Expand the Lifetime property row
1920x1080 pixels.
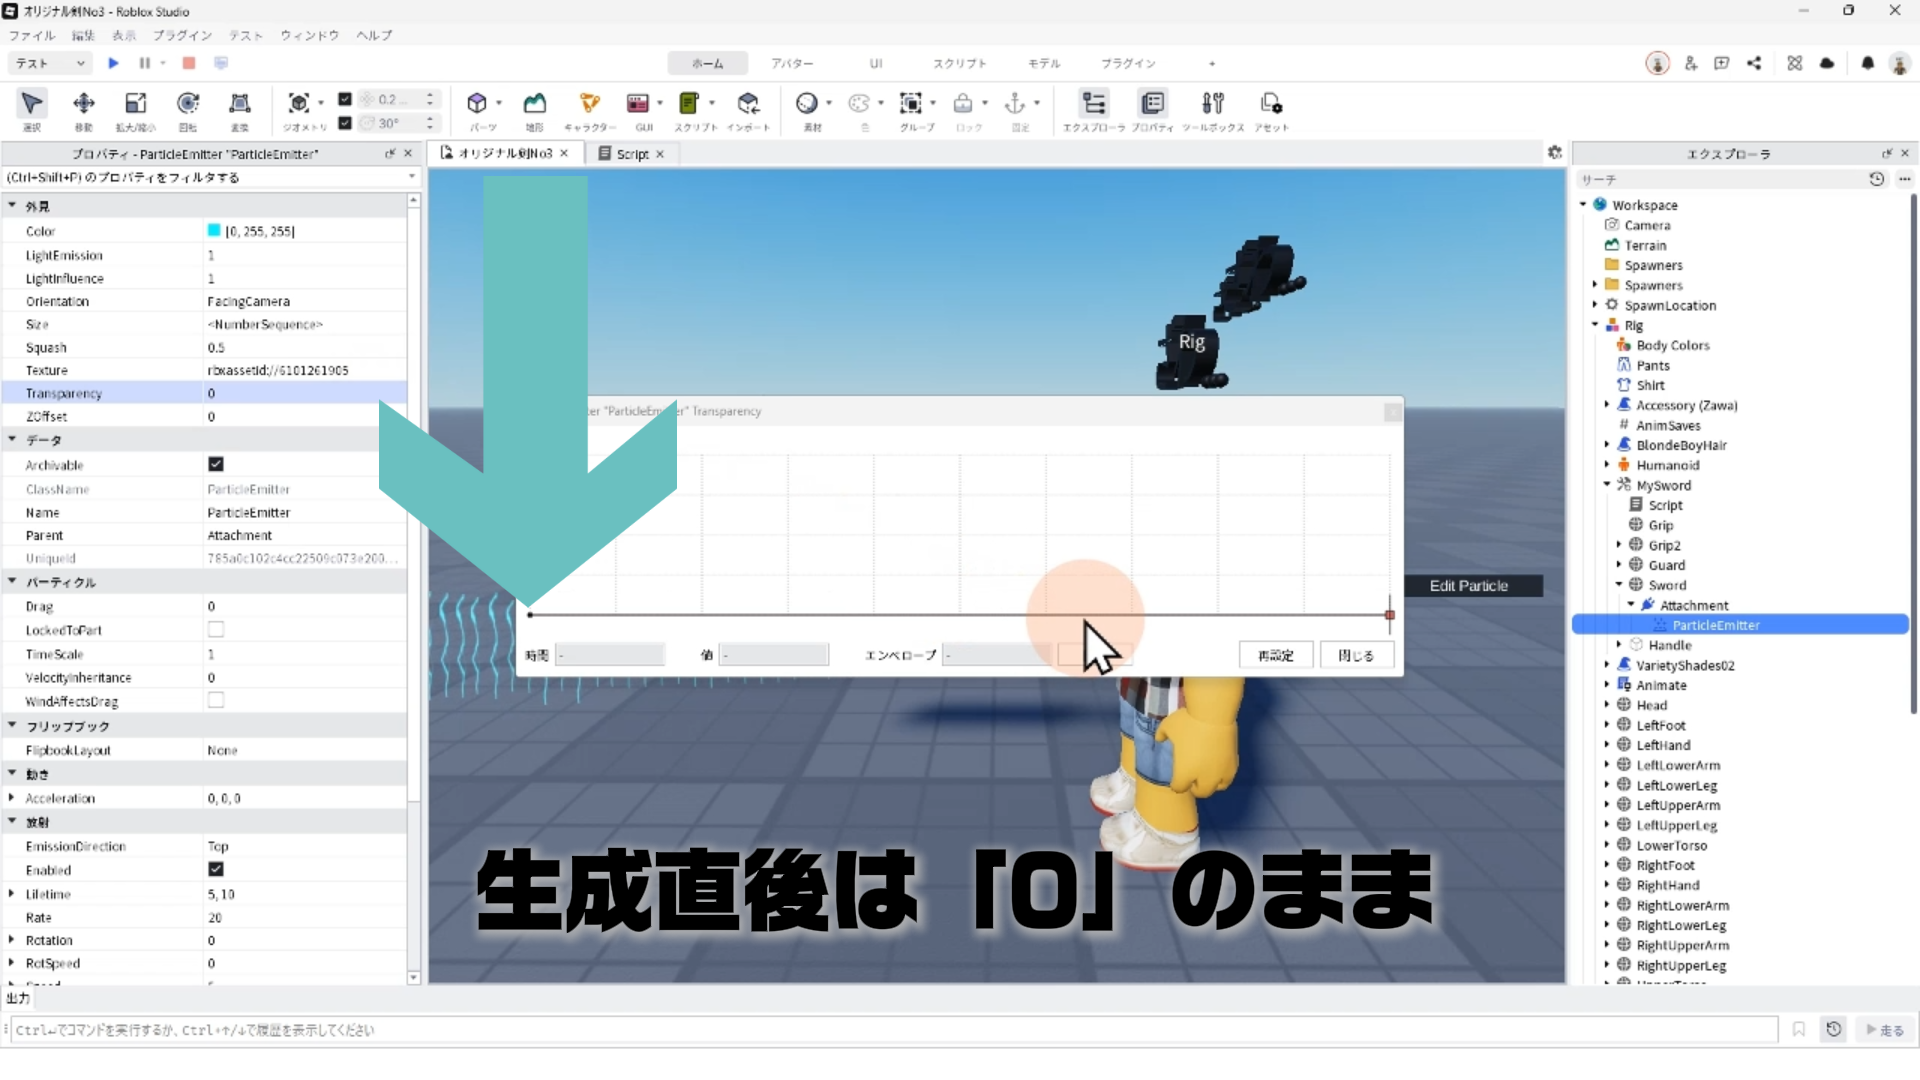tap(11, 894)
